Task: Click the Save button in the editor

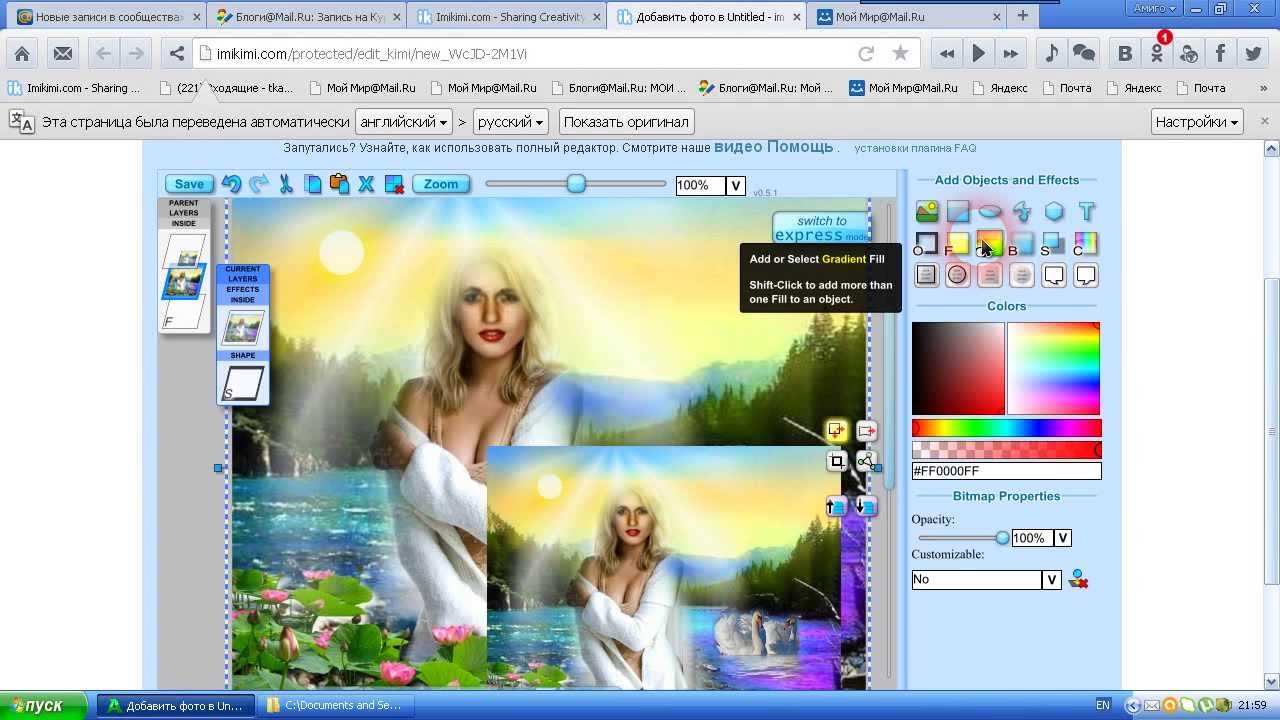Action: pyautogui.click(x=189, y=184)
